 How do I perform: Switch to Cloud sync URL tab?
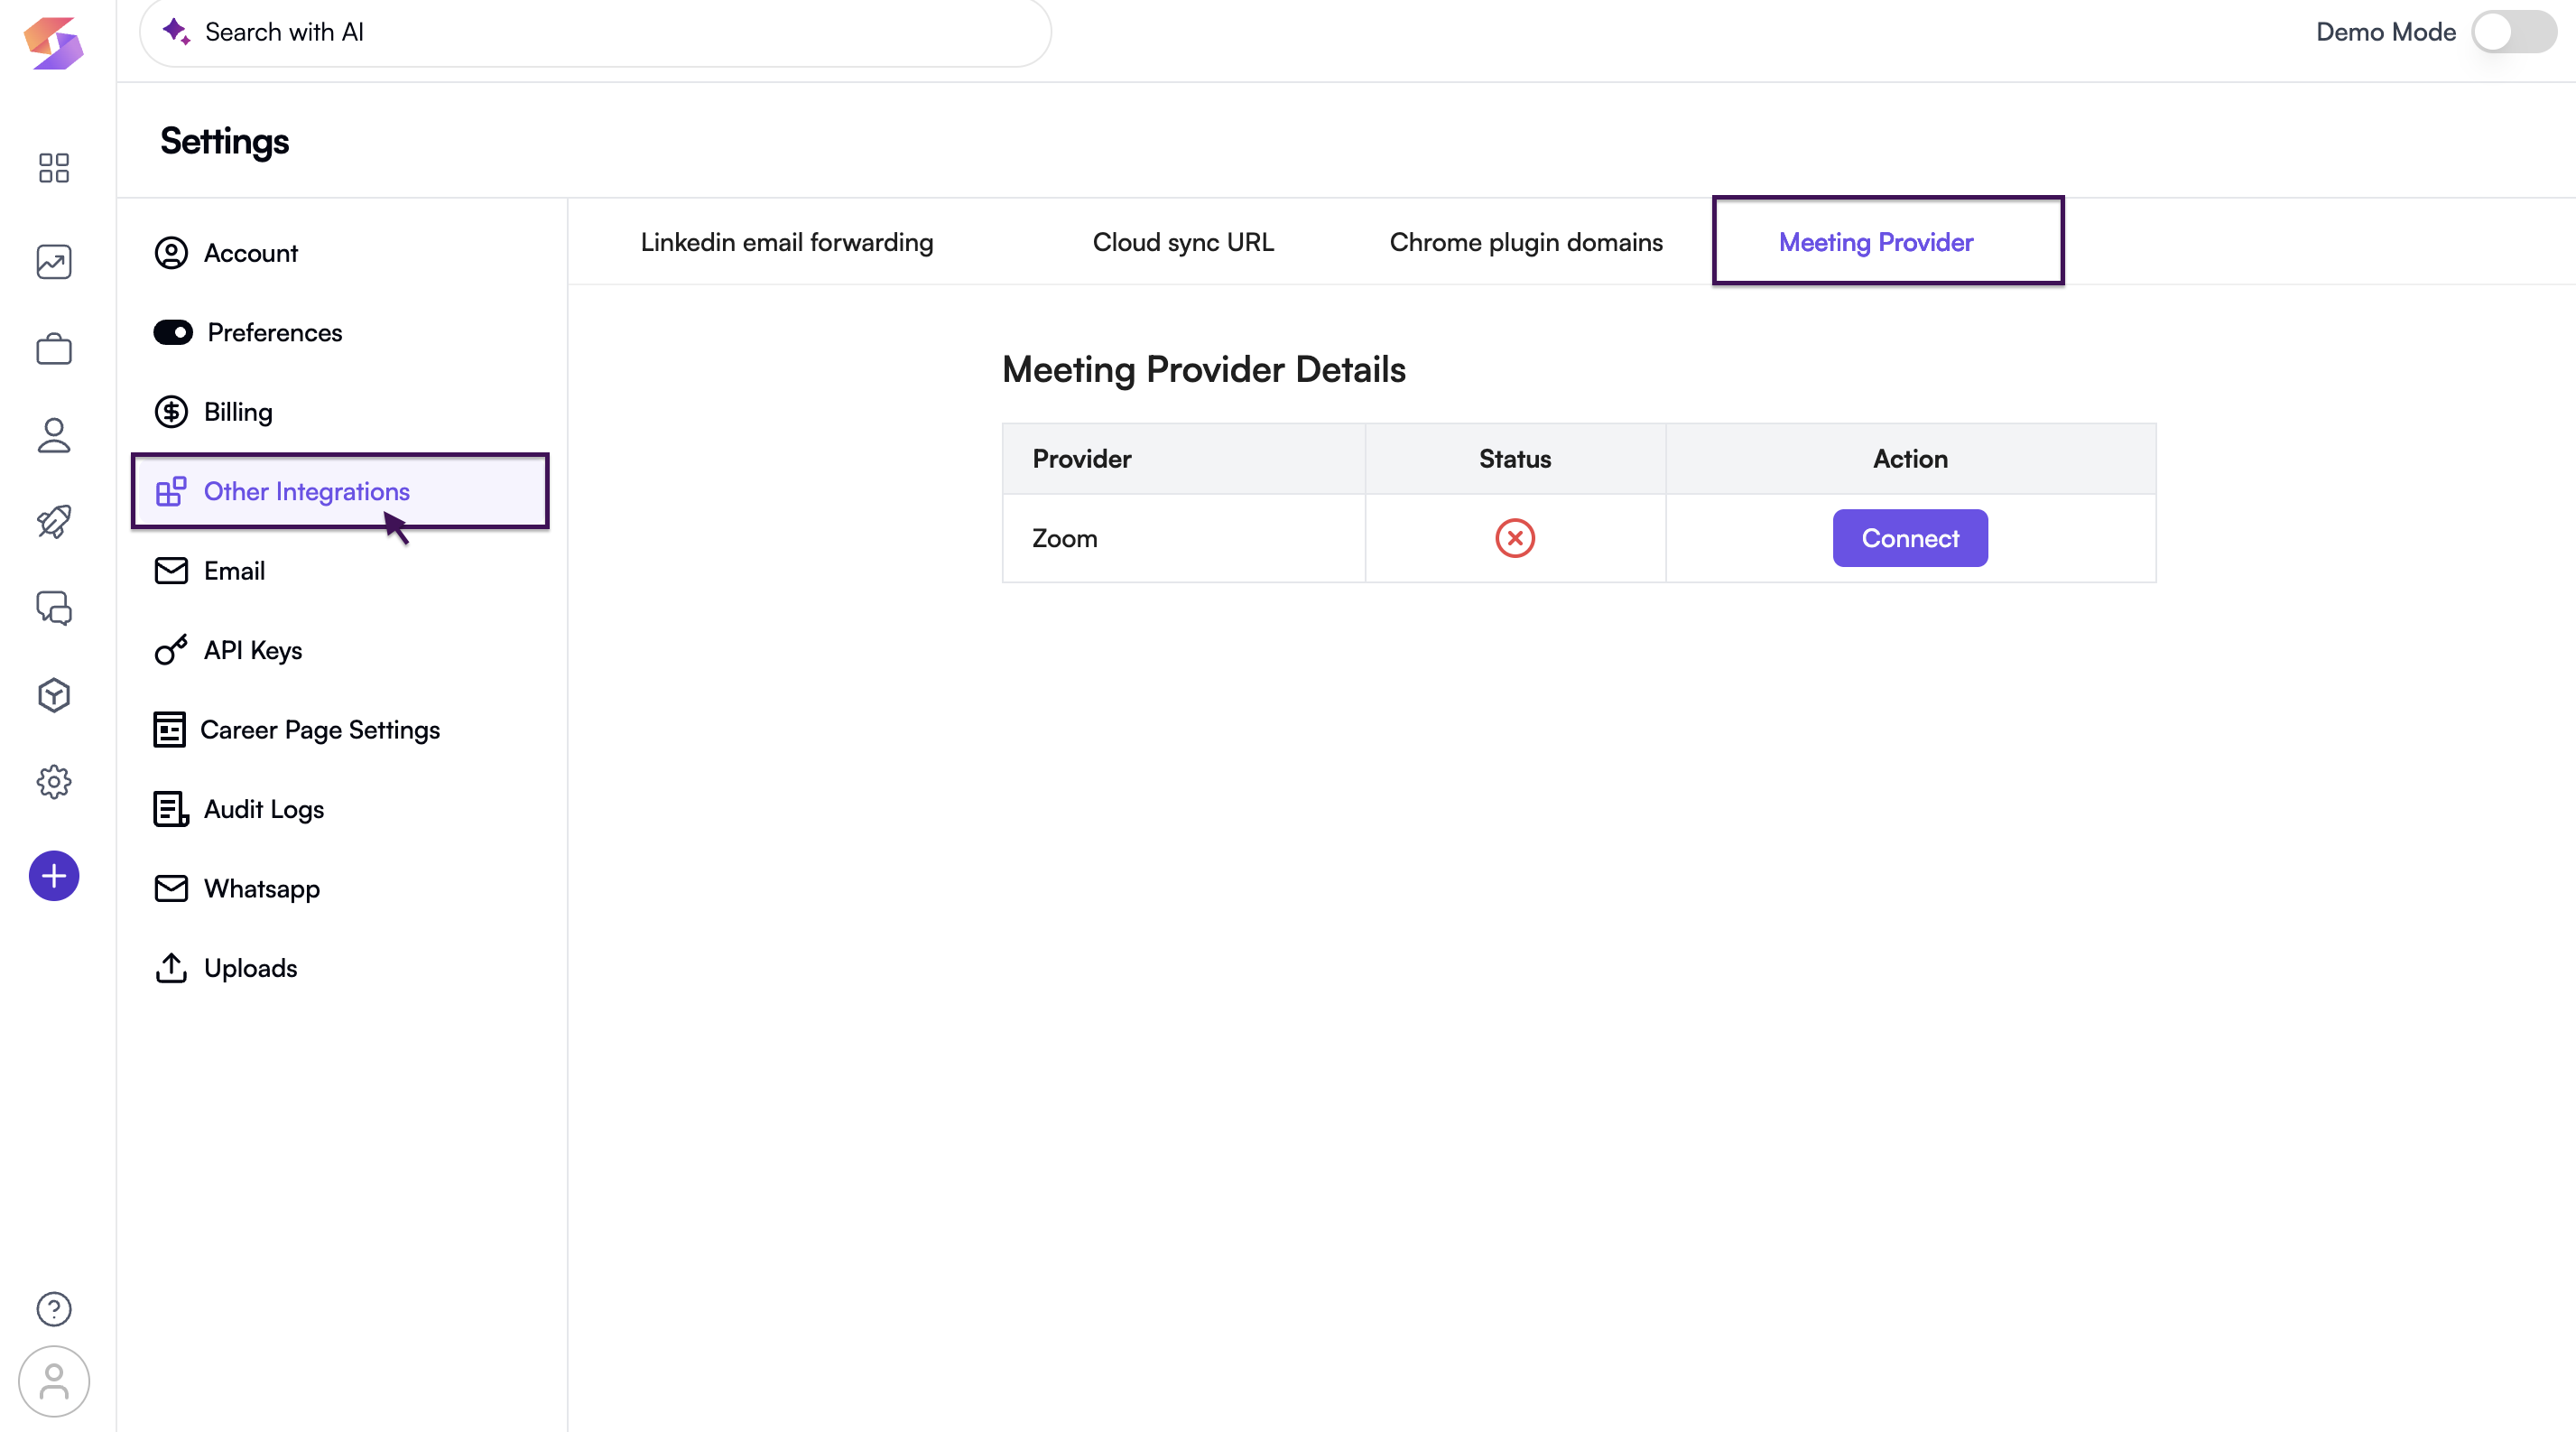tap(1183, 242)
